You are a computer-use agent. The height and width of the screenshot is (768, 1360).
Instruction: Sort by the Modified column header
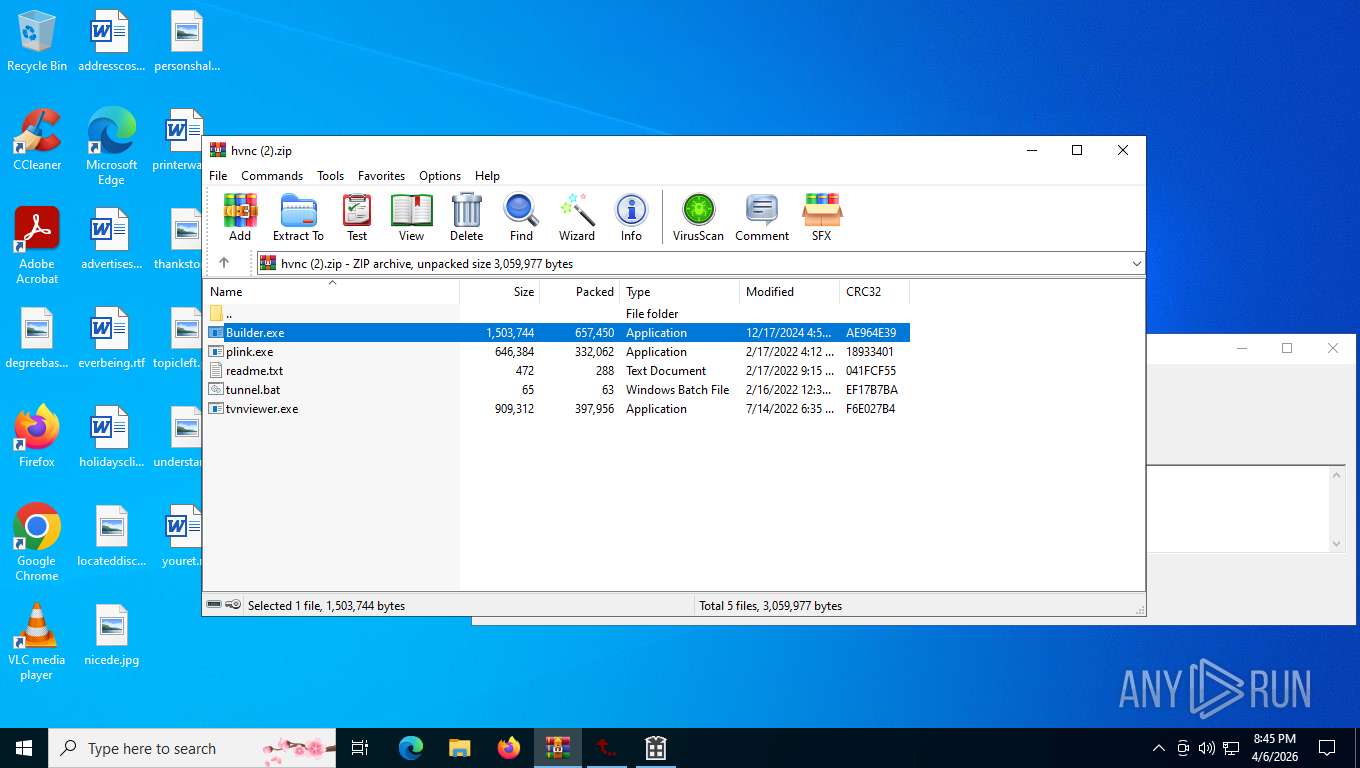[x=790, y=292]
